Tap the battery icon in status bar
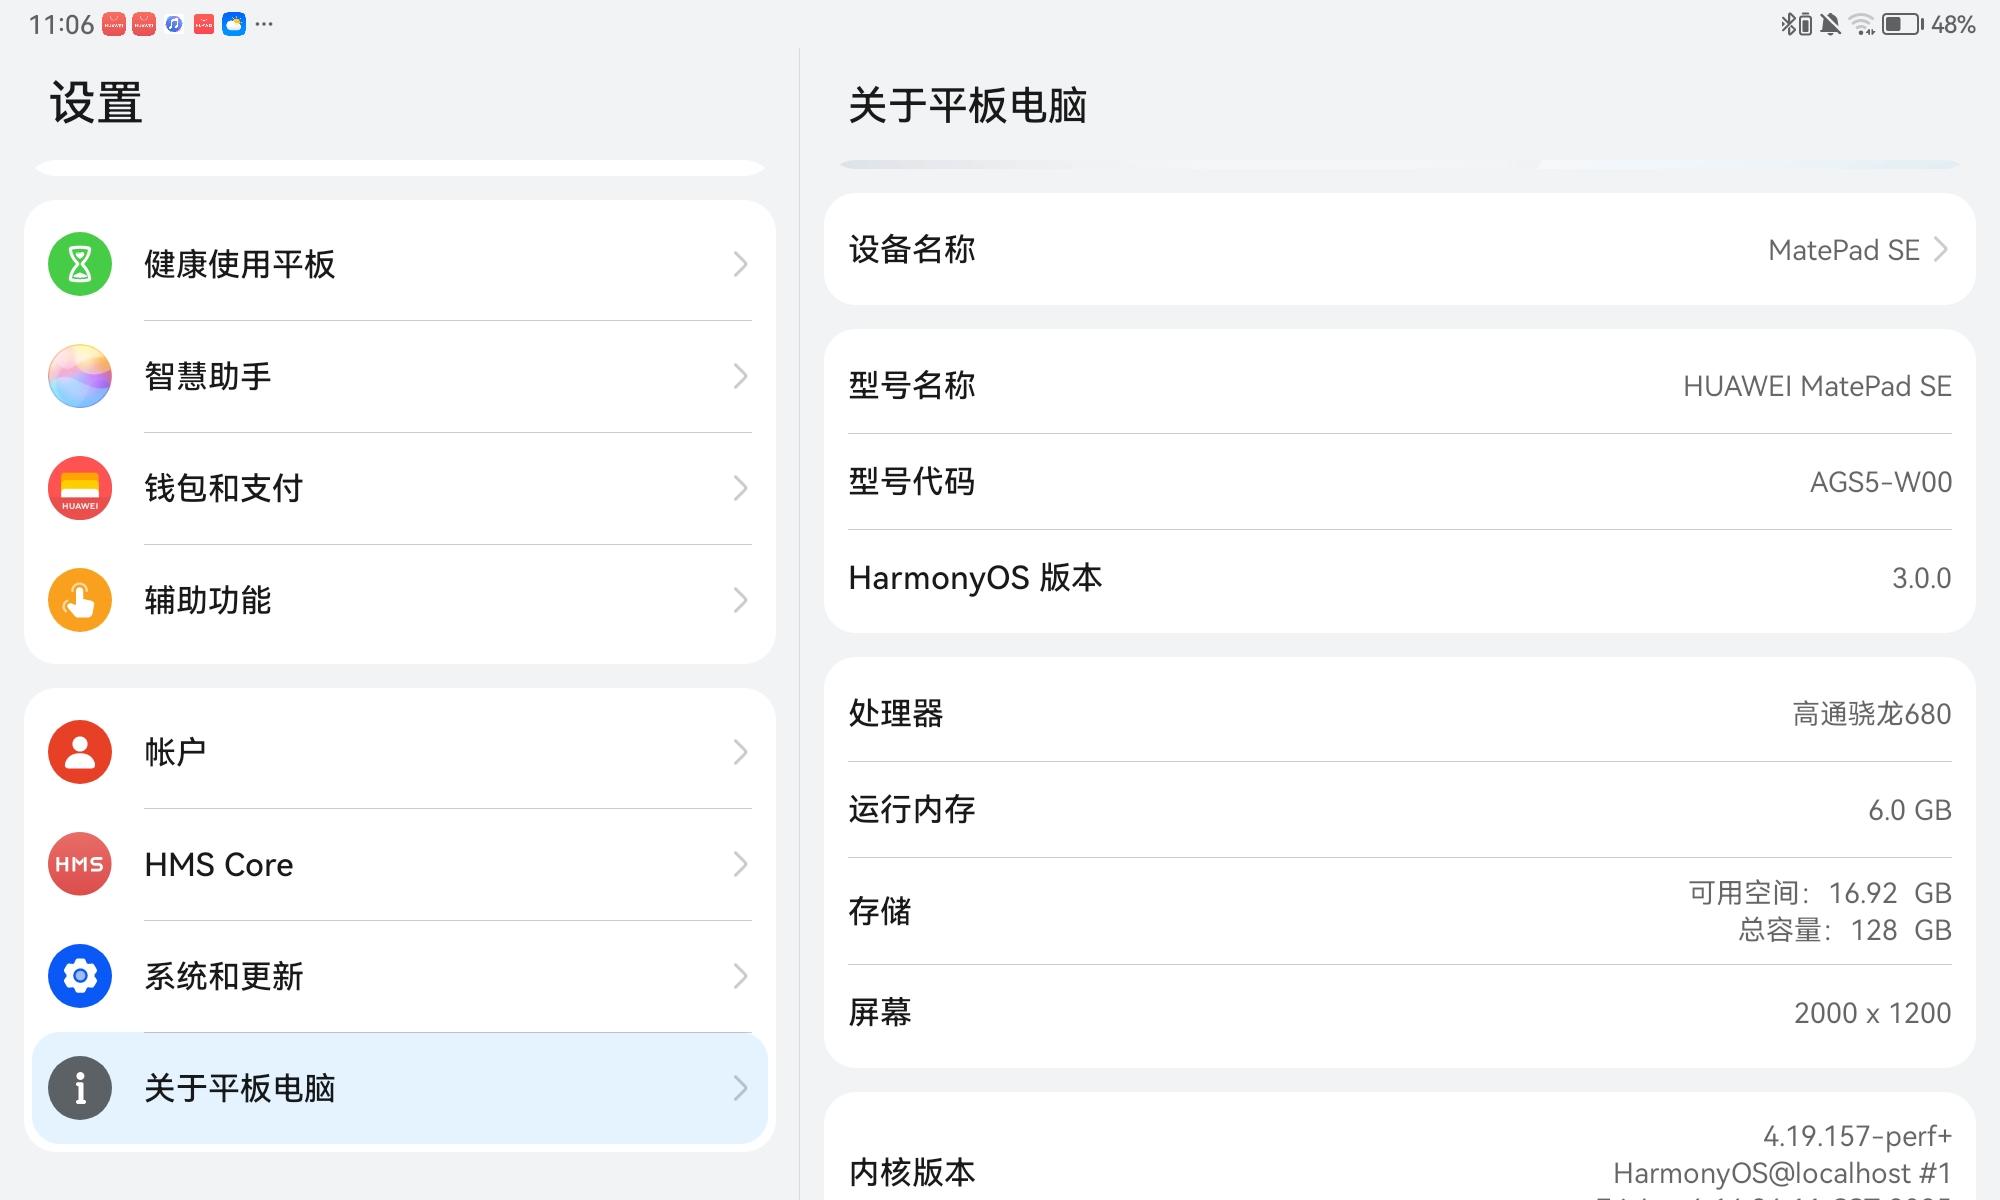This screenshot has width=2000, height=1200. [x=1902, y=24]
